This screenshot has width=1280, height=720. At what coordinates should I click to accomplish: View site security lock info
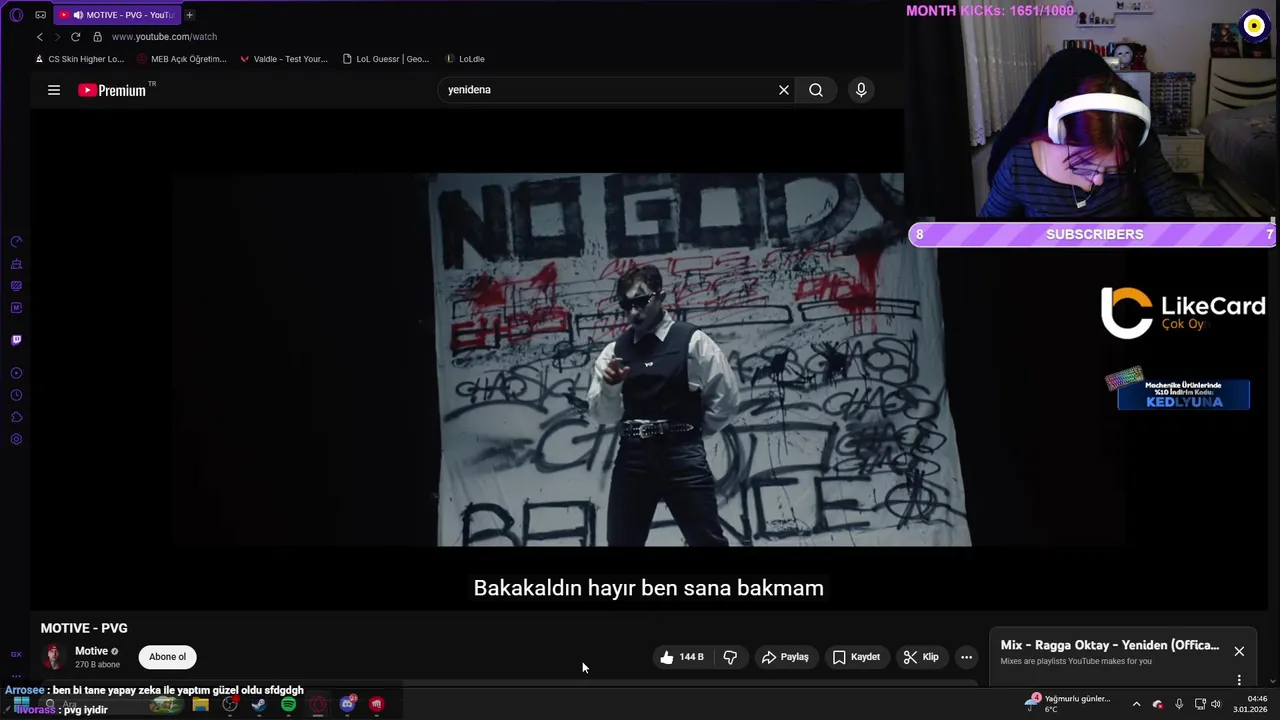(97, 37)
